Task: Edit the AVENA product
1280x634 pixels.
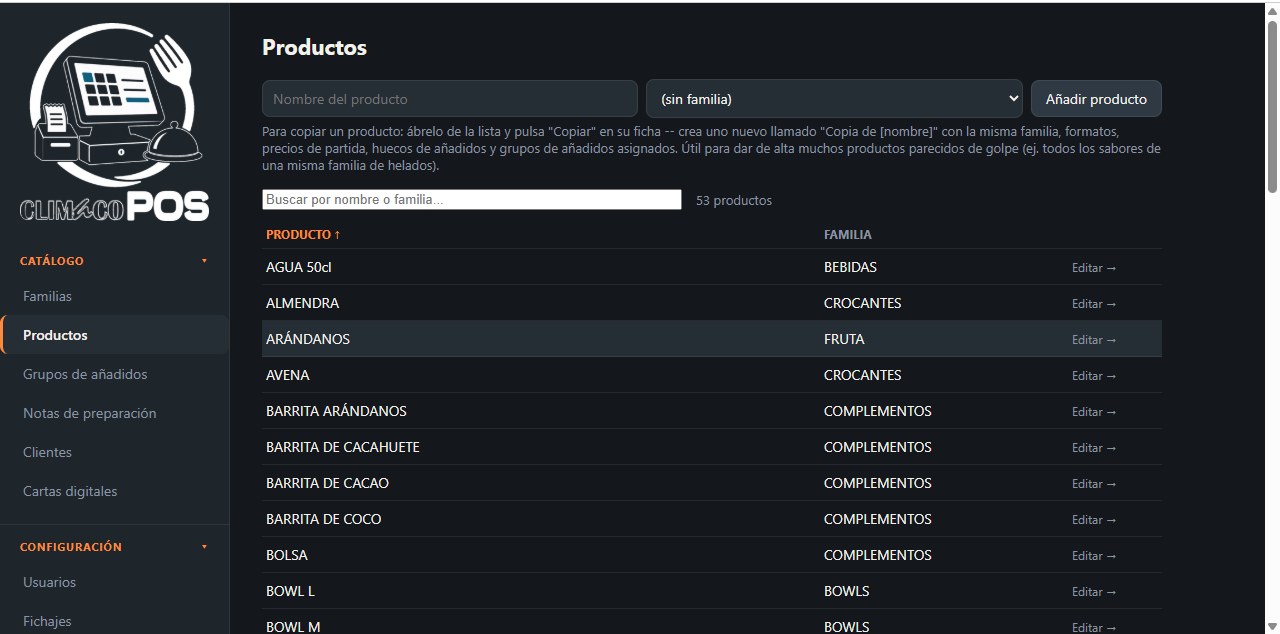Action: (1094, 376)
